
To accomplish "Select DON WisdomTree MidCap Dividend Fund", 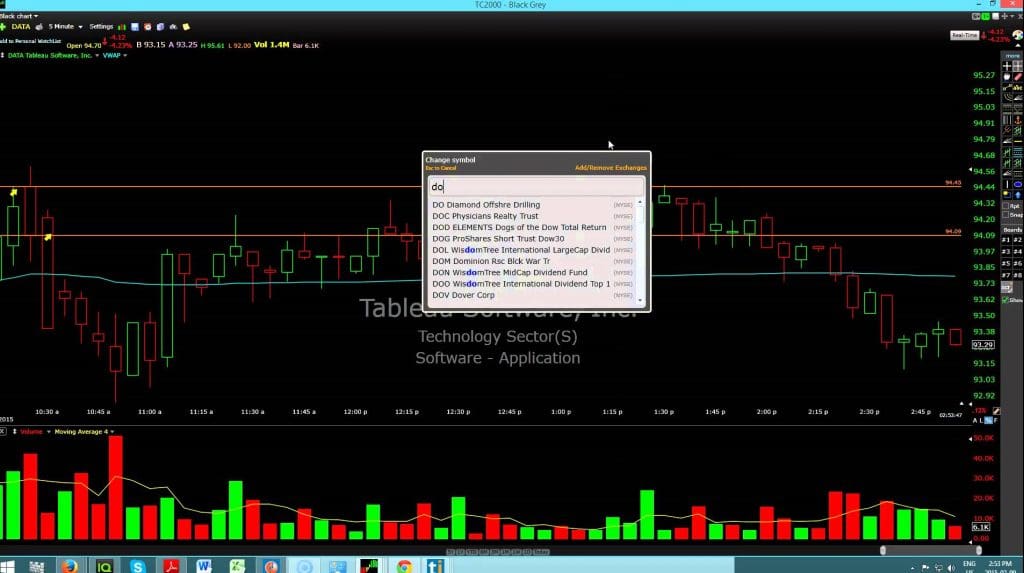I will point(532,272).
